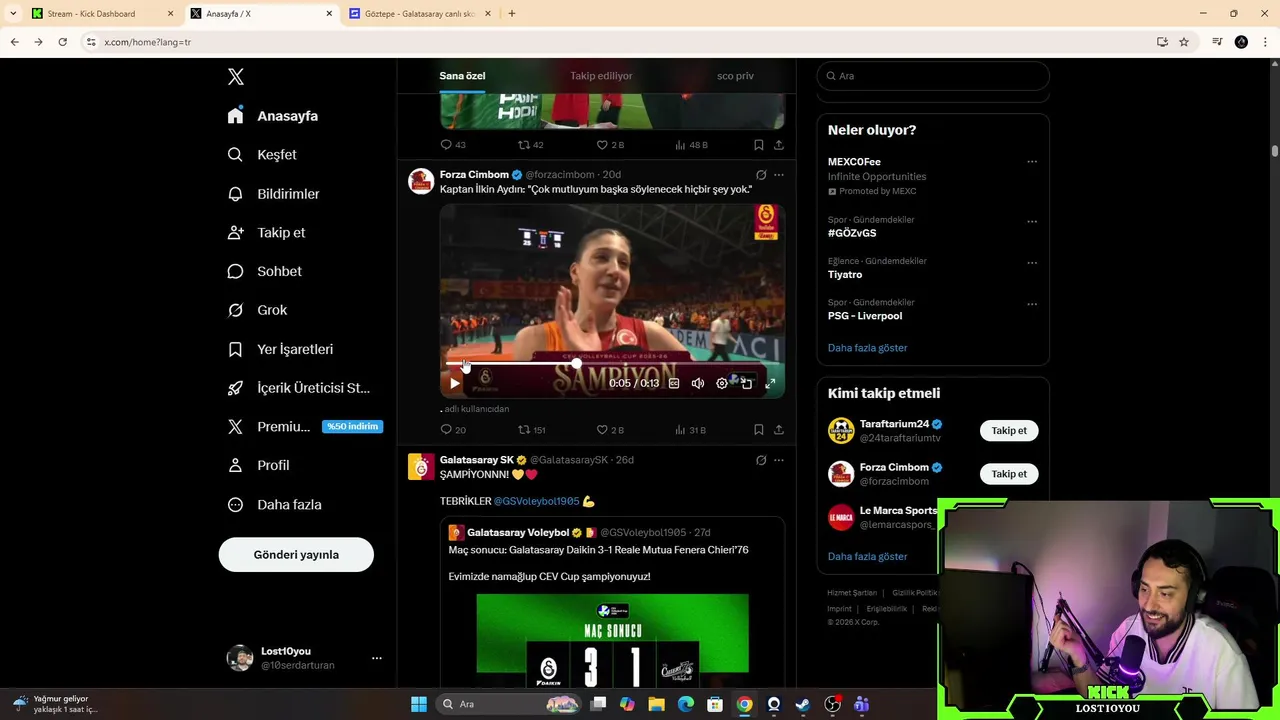
Task: Open more options for PSG - Liverpool trend
Action: [1032, 304]
